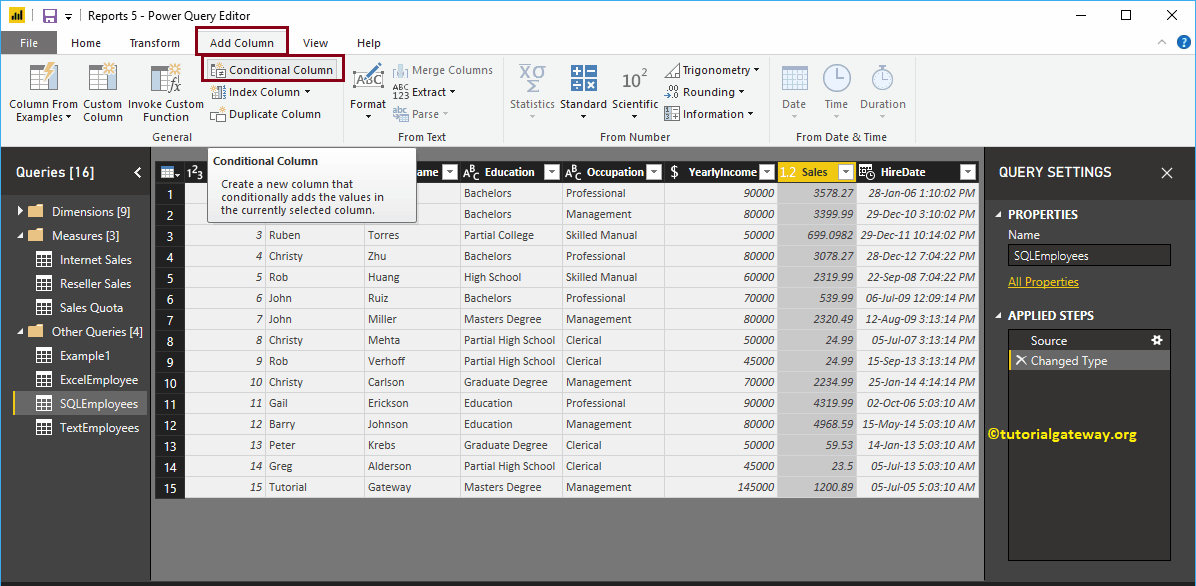Click the Date icon
The height and width of the screenshot is (586, 1196).
(x=794, y=79)
